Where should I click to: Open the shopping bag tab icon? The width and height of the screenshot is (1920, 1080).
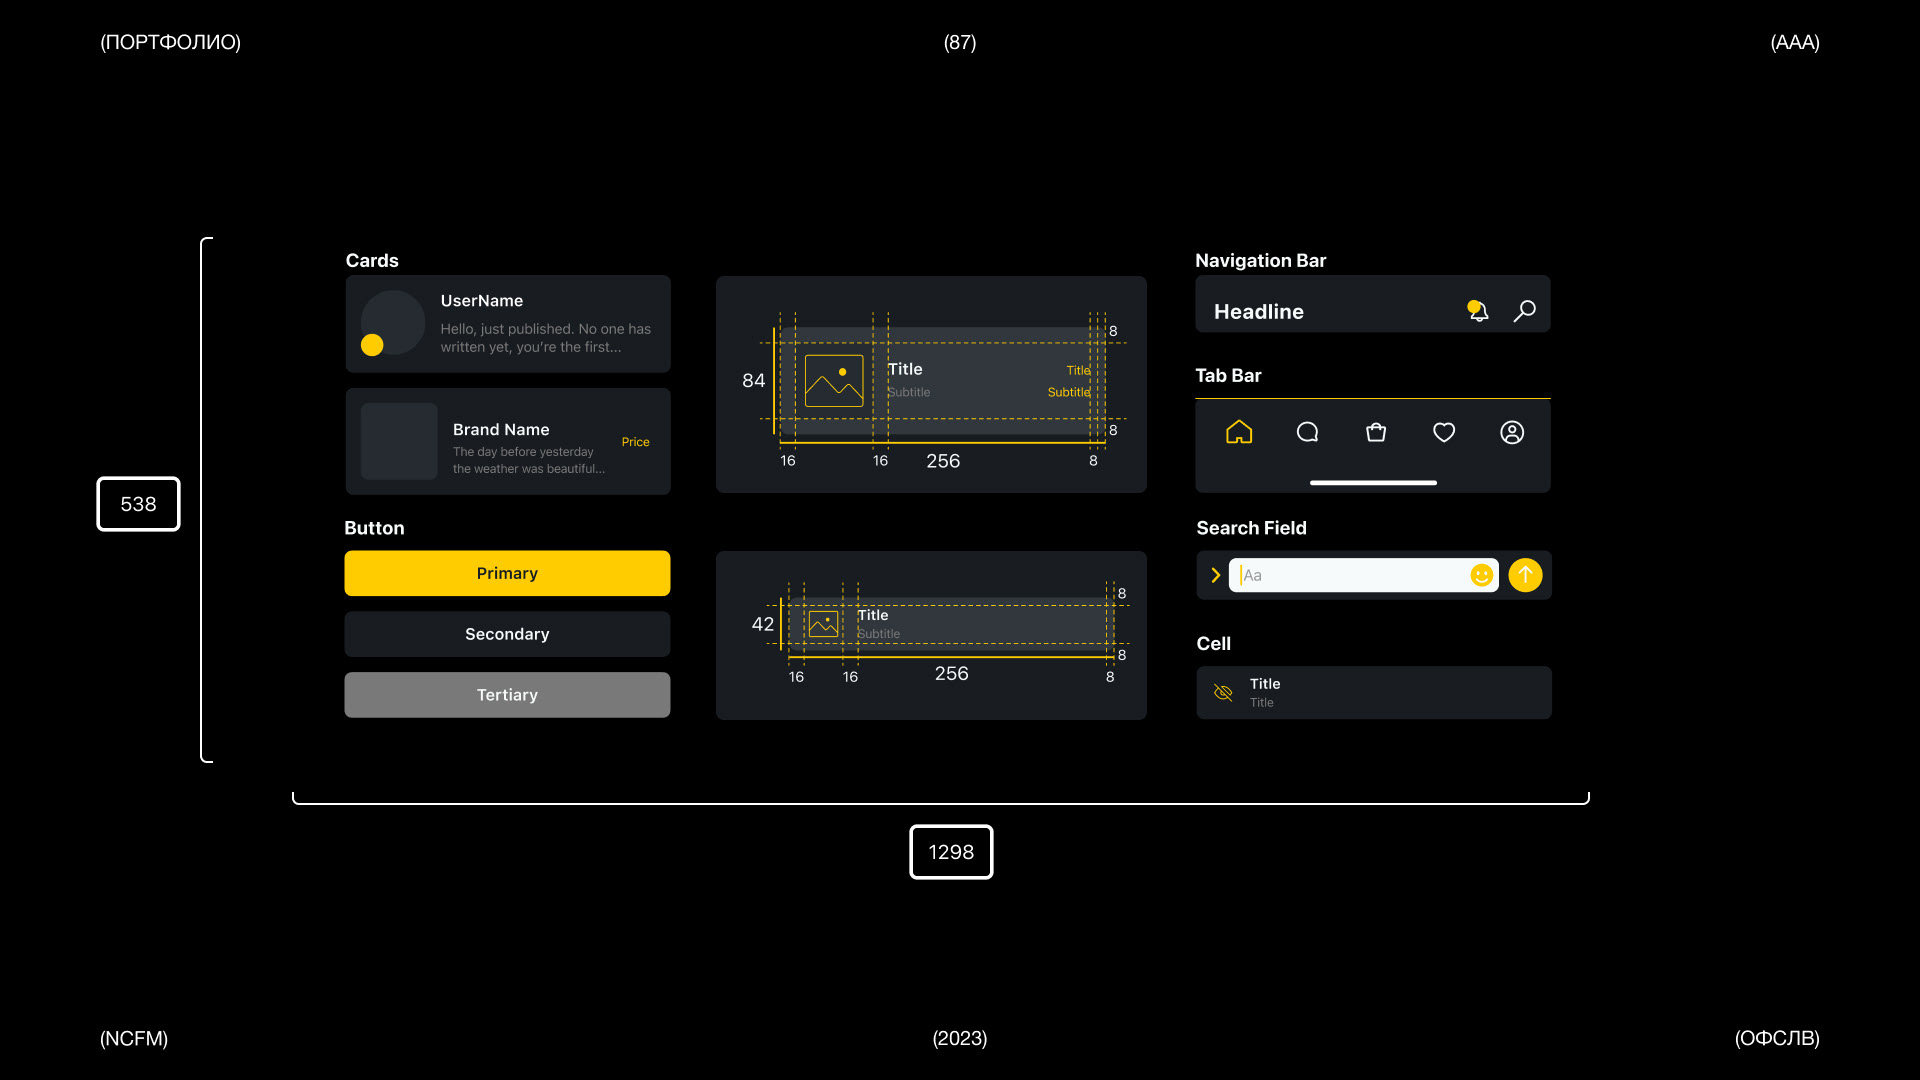1376,432
